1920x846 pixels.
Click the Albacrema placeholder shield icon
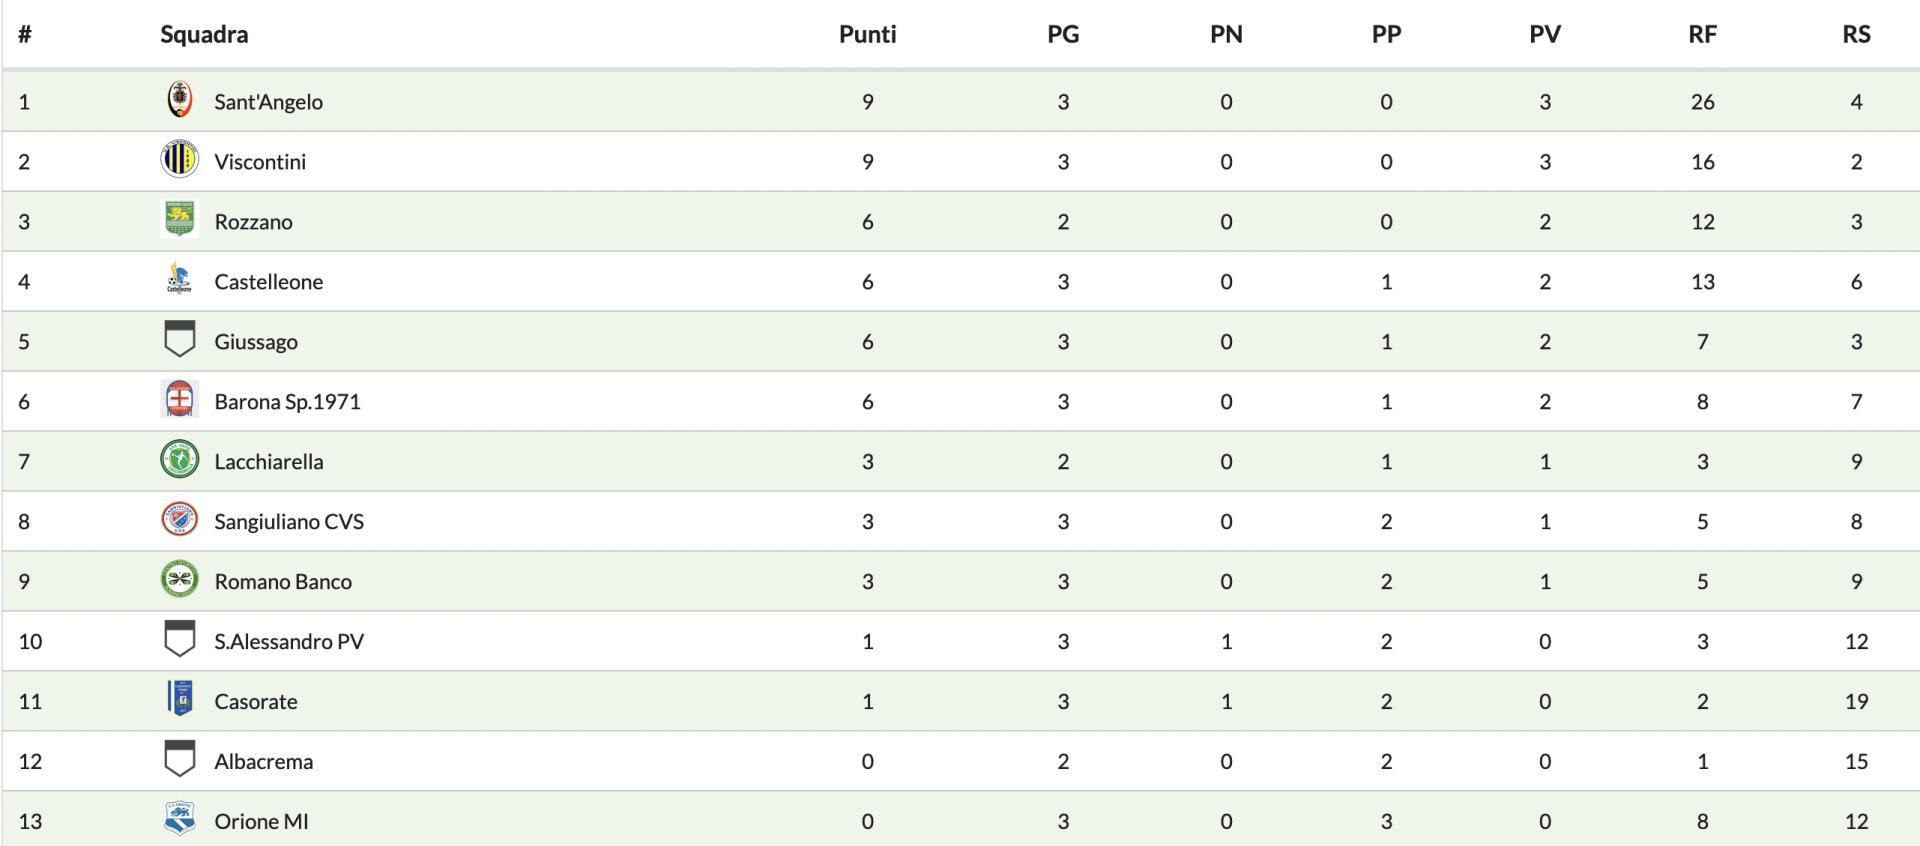180,759
